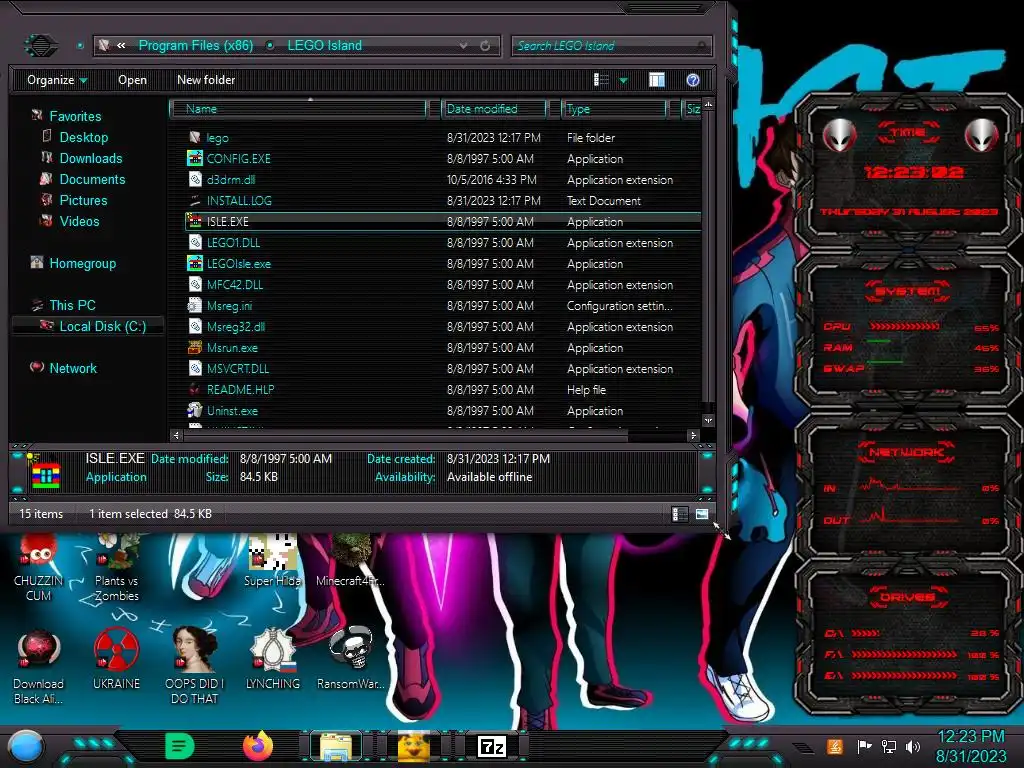Open the UKRAINE desktop icon
Screen dimensions: 1024x768
click(116, 660)
